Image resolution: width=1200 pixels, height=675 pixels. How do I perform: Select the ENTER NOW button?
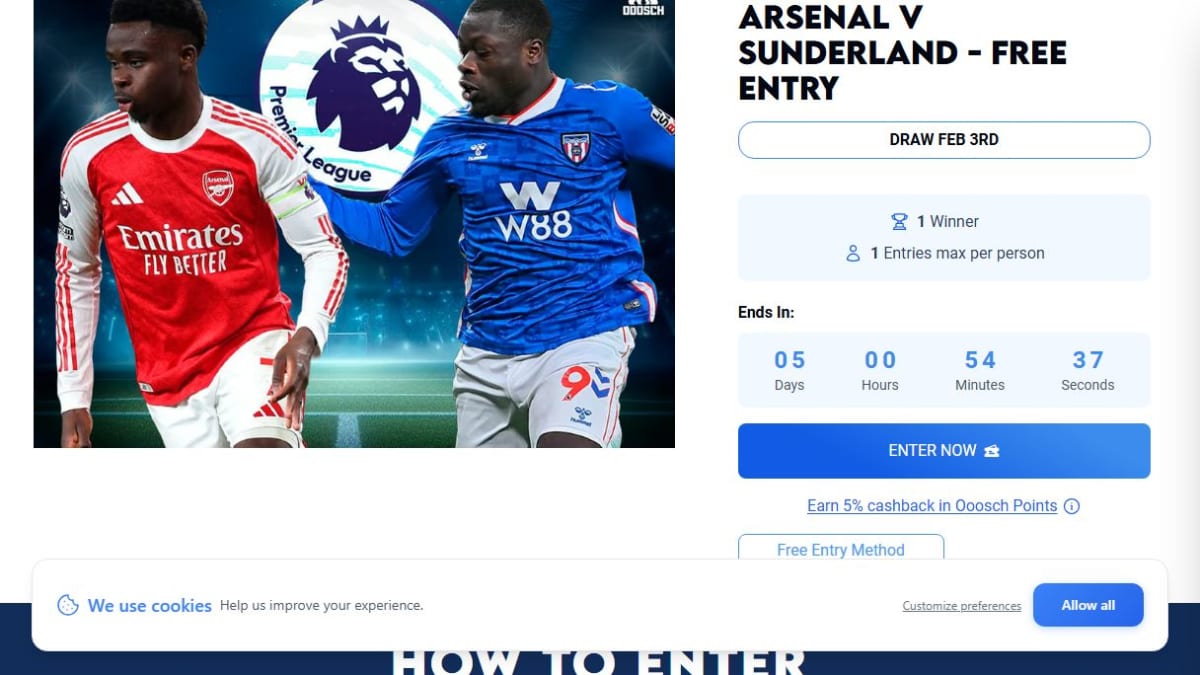click(x=944, y=451)
